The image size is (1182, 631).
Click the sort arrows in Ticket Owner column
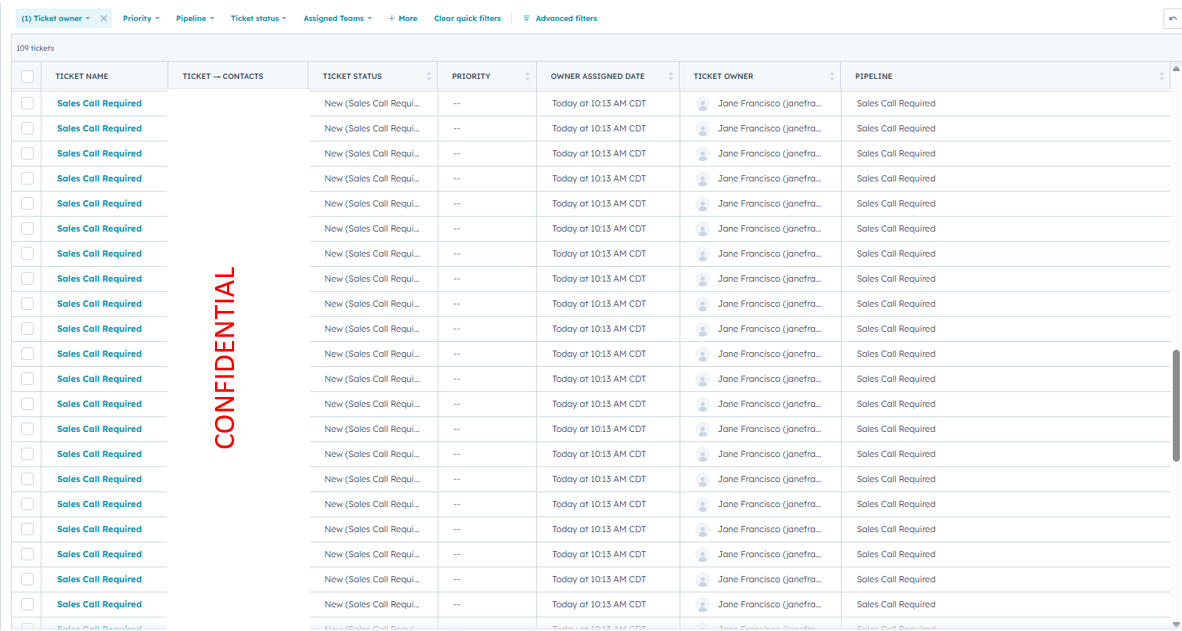click(832, 76)
